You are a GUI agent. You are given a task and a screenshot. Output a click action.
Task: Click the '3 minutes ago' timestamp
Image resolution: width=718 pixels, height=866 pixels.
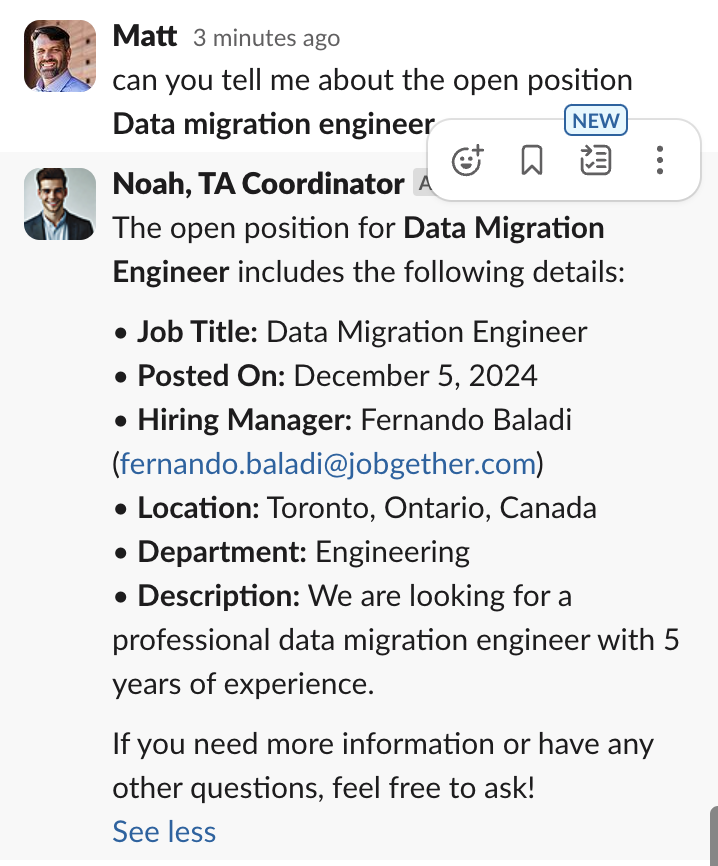point(266,38)
